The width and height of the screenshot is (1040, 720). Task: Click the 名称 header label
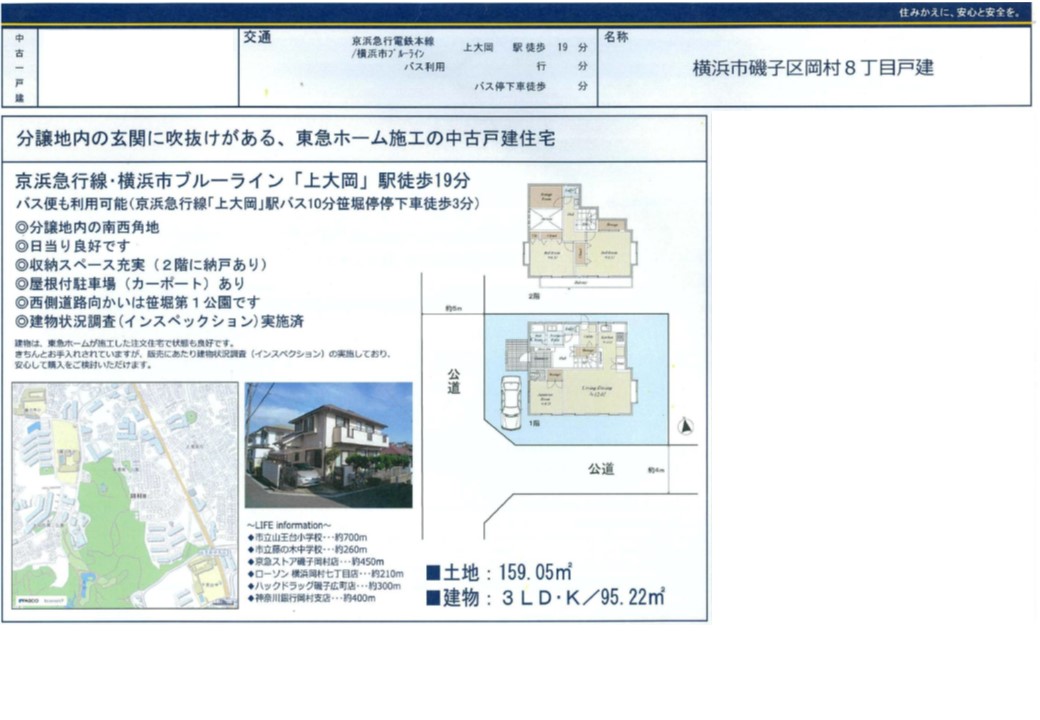click(x=617, y=38)
